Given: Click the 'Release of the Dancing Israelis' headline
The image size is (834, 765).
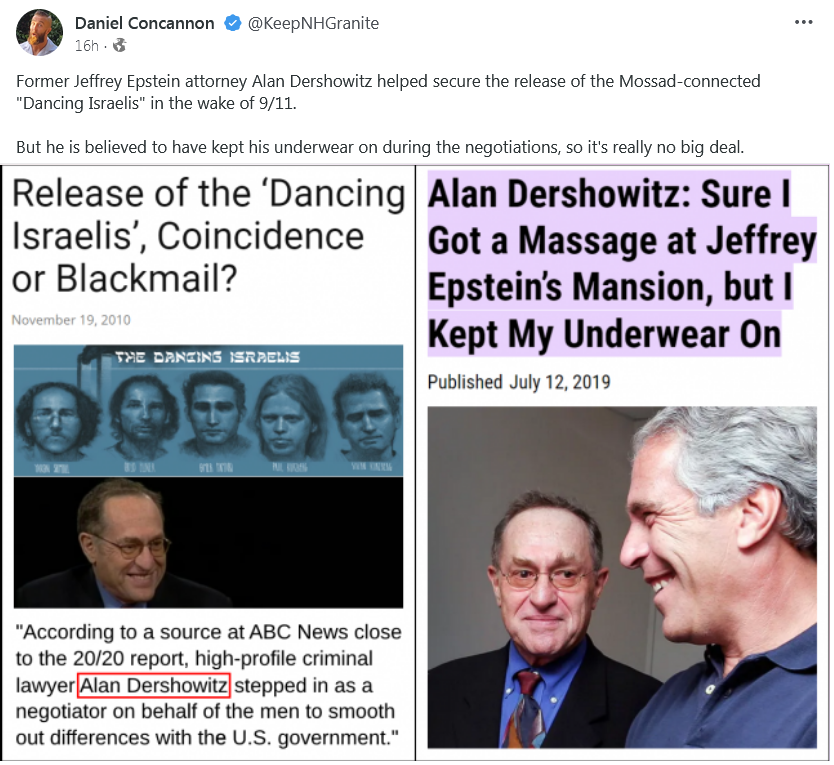Looking at the screenshot, I should click(x=208, y=236).
